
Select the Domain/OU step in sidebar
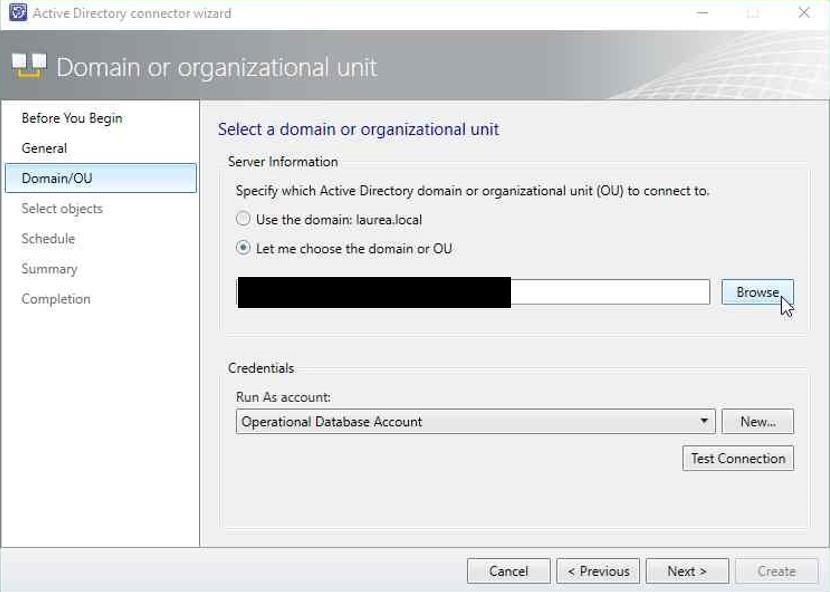pos(101,178)
